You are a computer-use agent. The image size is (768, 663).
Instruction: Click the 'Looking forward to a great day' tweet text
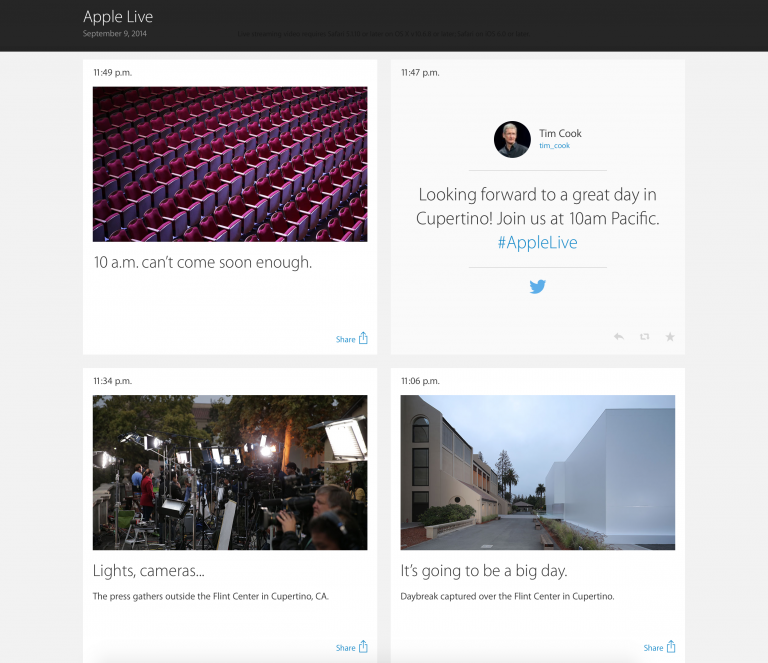(x=537, y=206)
